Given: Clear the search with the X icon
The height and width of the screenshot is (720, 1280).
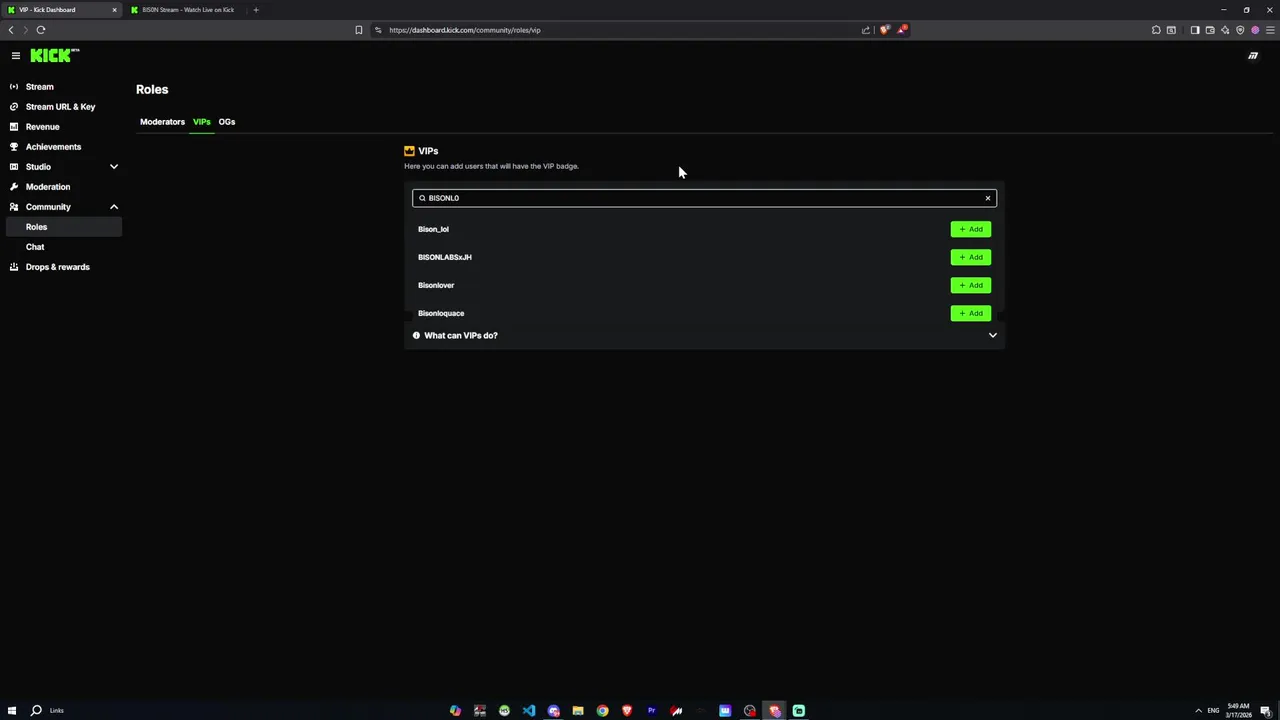Looking at the screenshot, I should point(988,198).
